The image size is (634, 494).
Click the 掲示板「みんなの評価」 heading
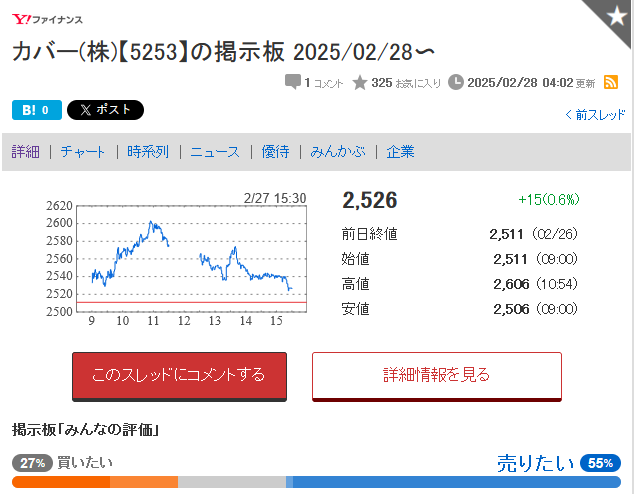click(85, 429)
